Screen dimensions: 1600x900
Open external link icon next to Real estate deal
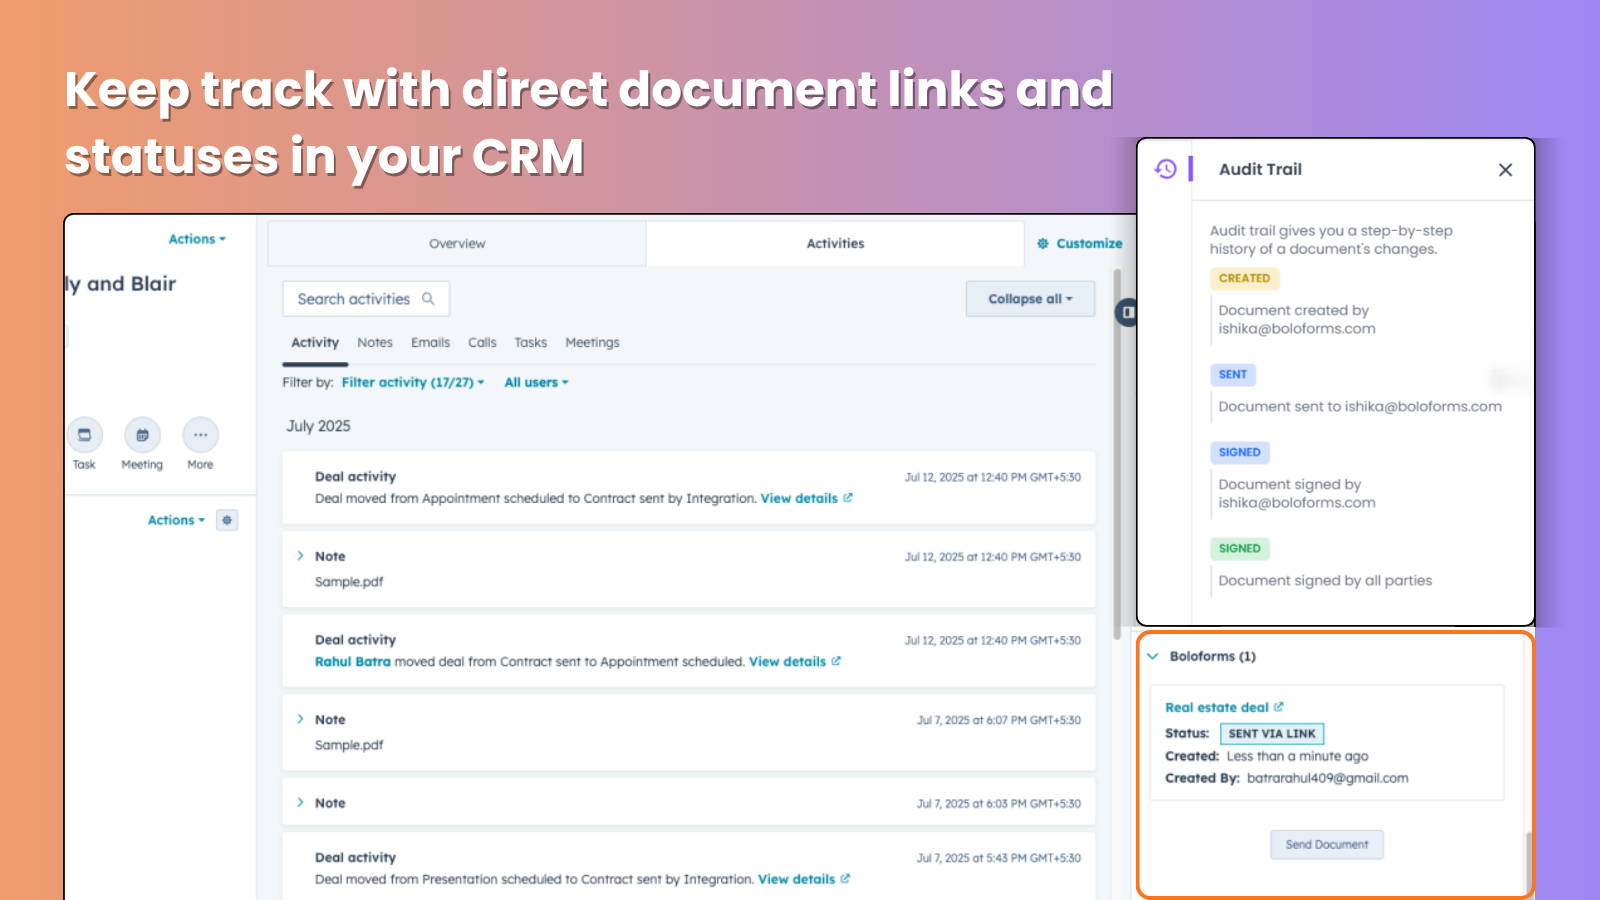[x=1279, y=707]
